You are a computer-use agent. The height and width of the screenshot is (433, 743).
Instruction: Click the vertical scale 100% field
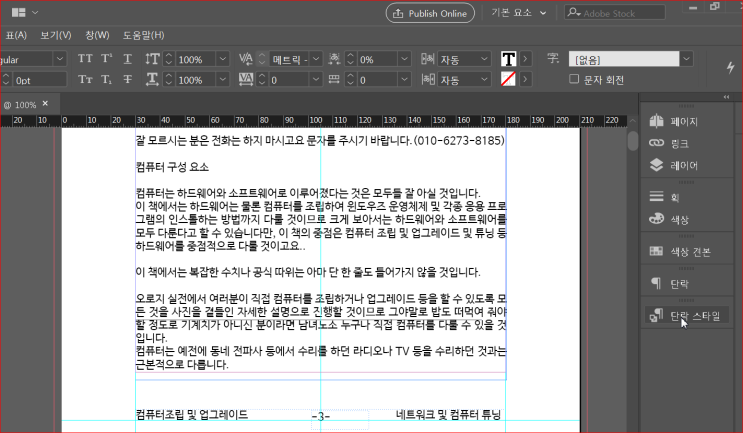(x=196, y=59)
